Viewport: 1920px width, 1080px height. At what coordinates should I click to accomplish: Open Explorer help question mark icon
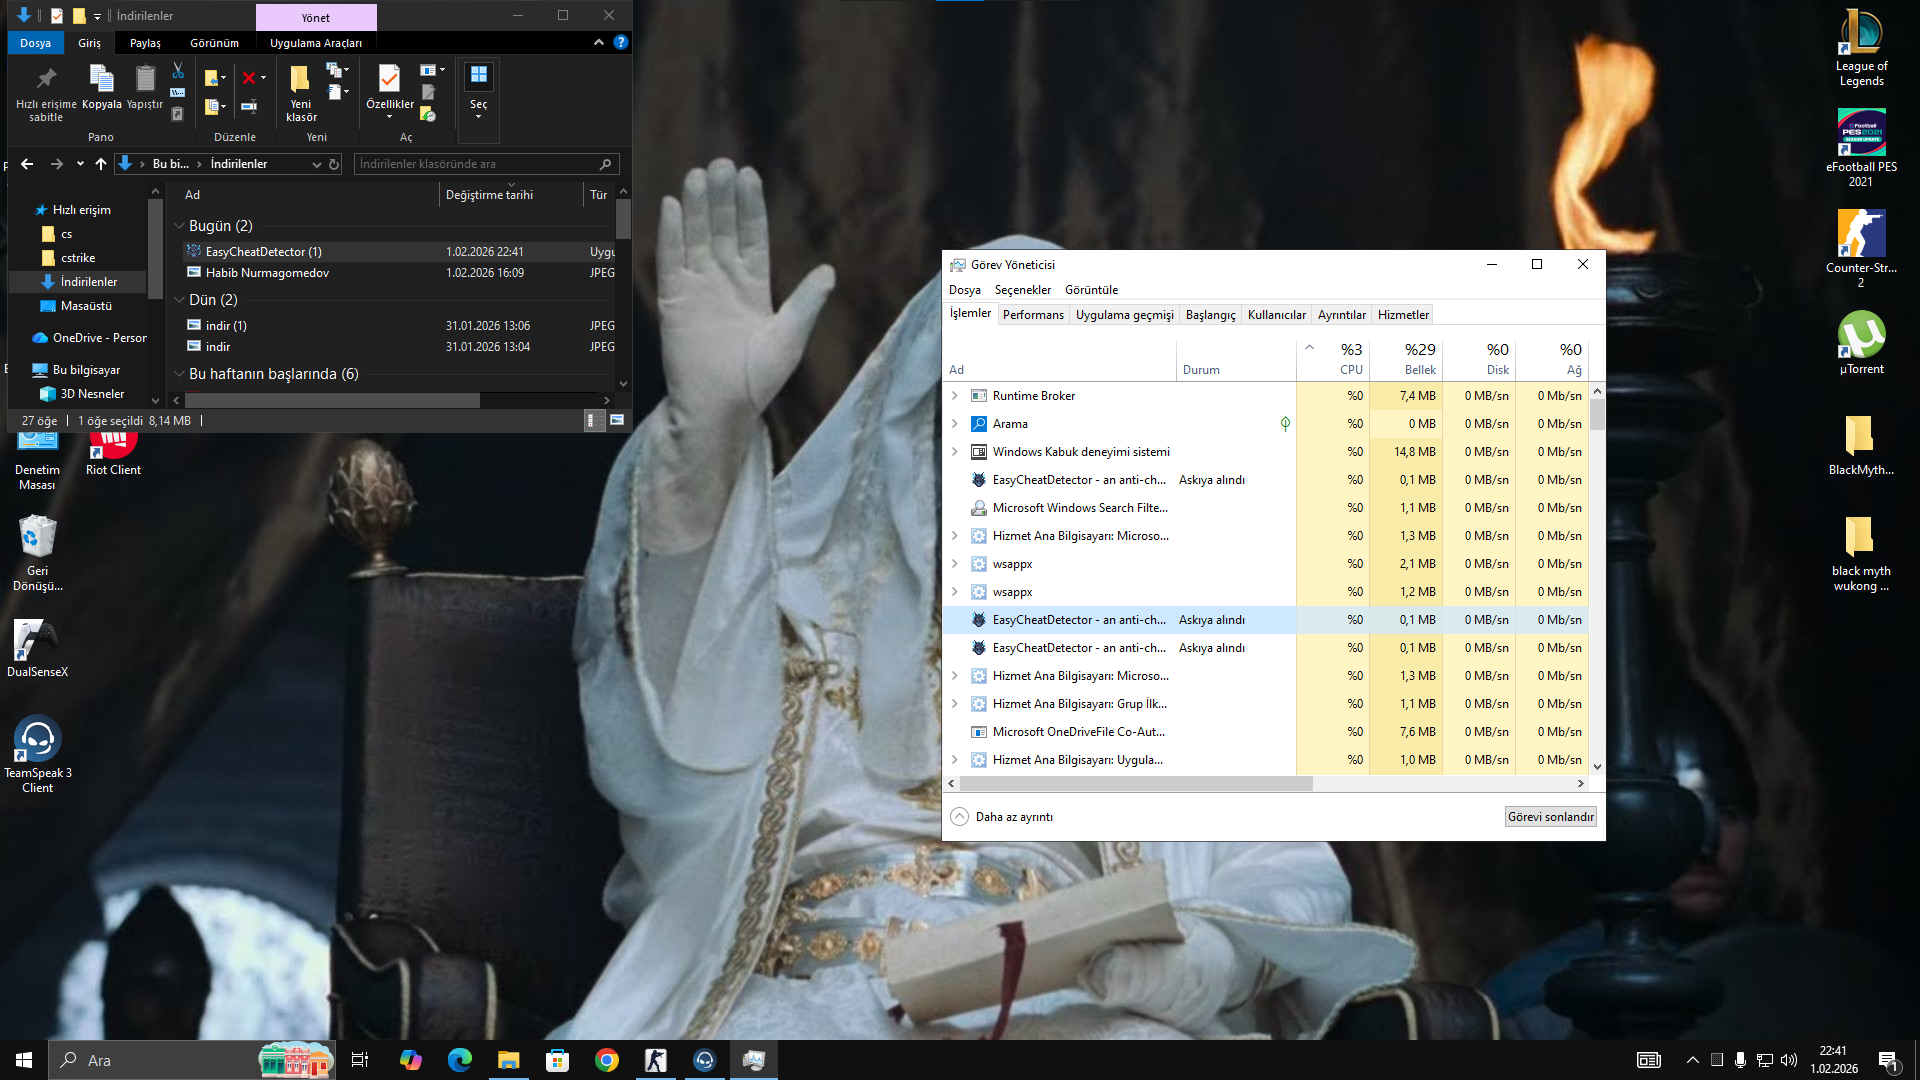(621, 42)
